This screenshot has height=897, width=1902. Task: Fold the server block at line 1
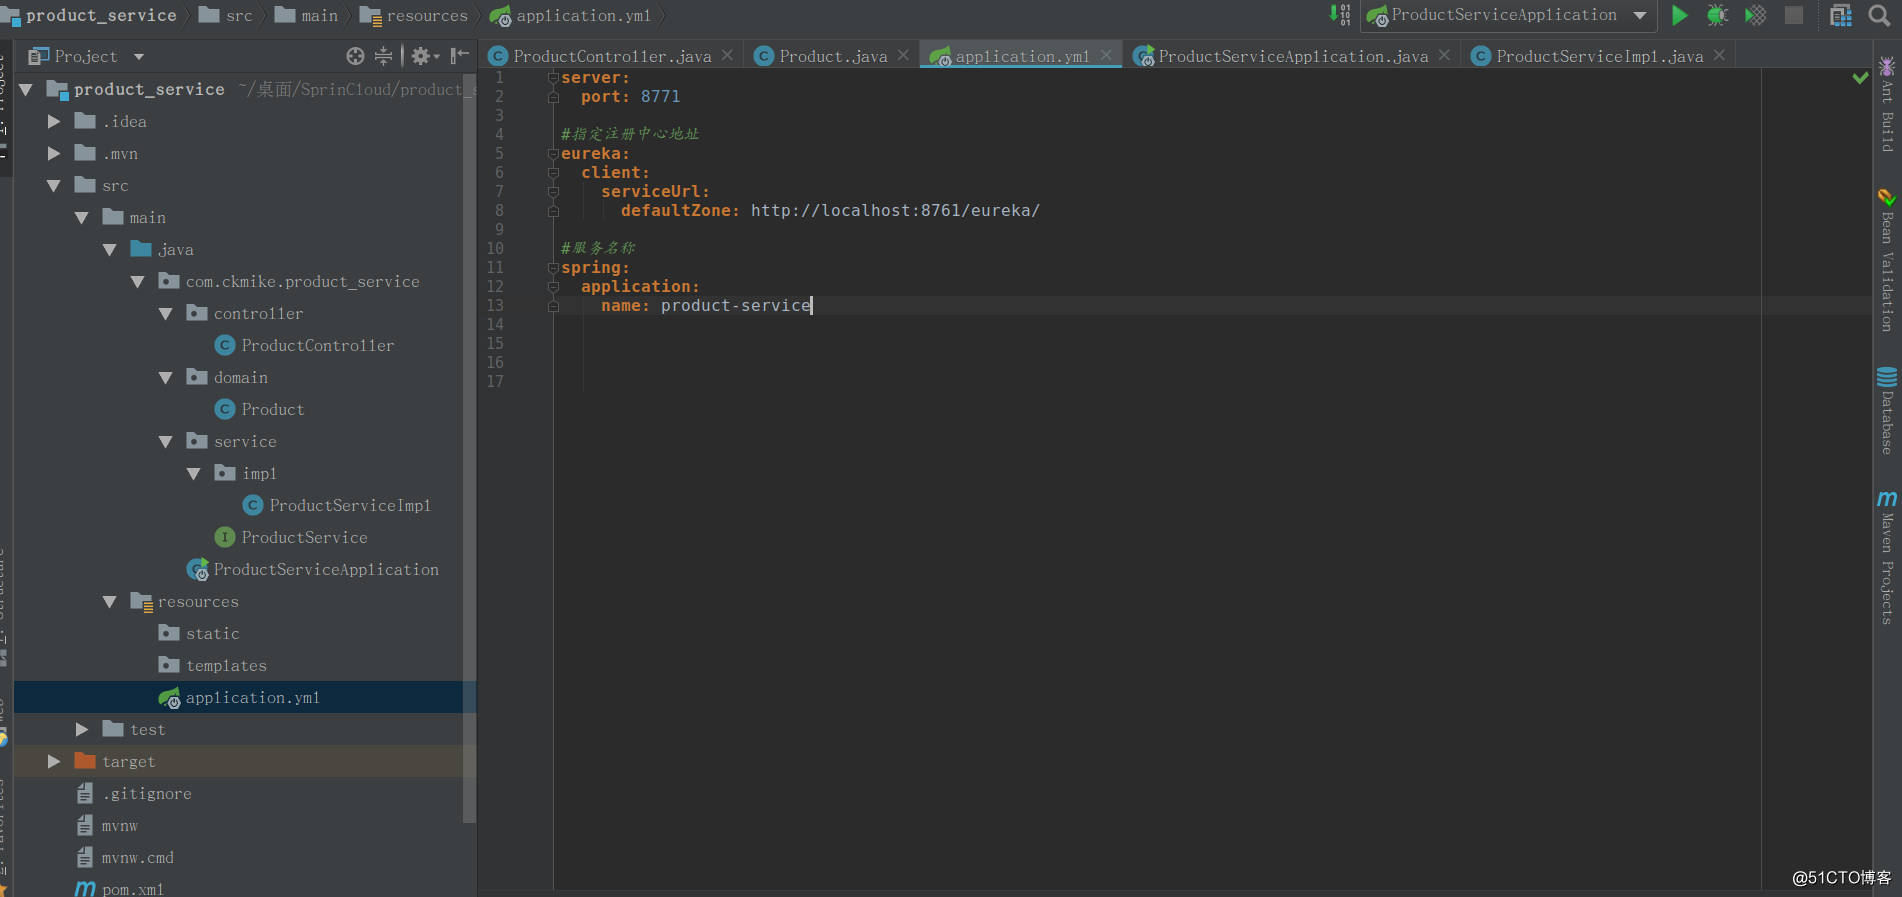(552, 77)
